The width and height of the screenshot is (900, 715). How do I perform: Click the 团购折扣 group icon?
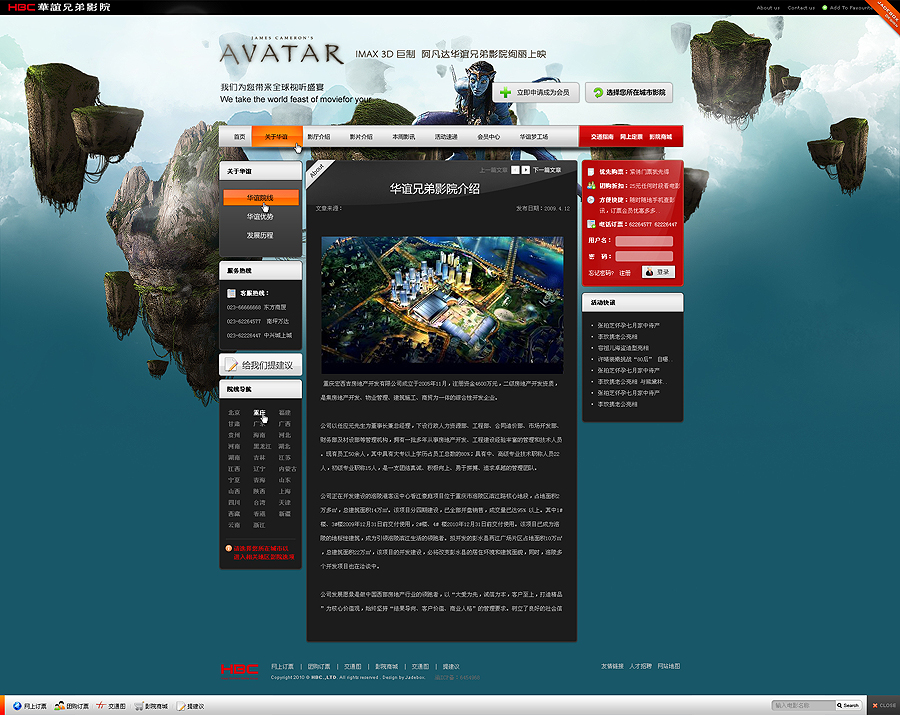(591, 185)
